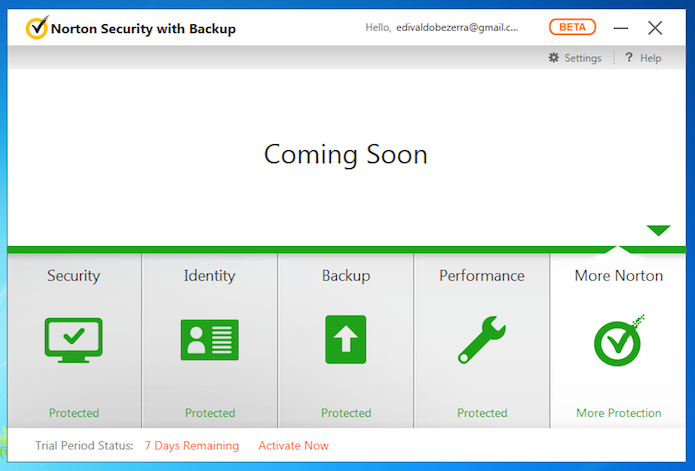Click the Settings gear icon
Image resolution: width=695 pixels, height=471 pixels.
[x=554, y=58]
